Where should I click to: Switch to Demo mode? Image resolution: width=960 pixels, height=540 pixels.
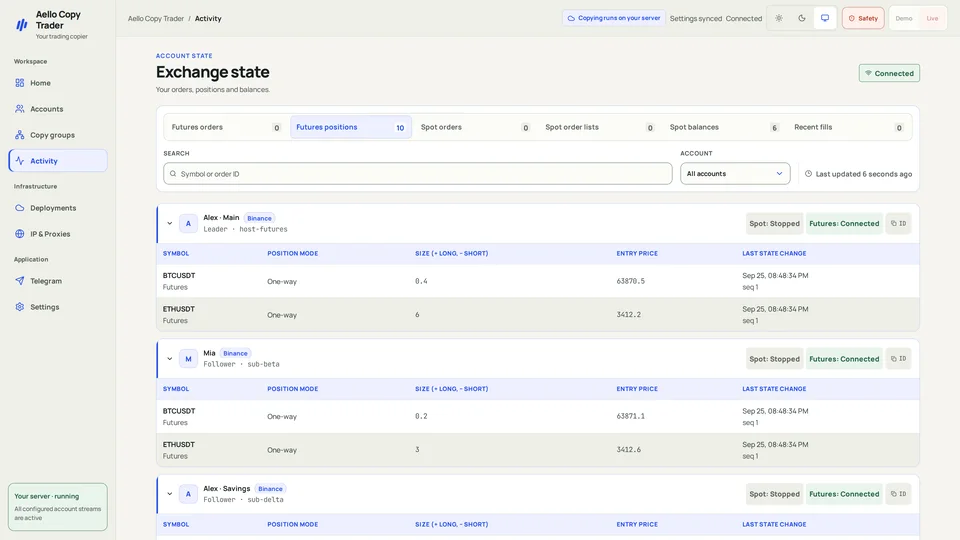pos(904,18)
